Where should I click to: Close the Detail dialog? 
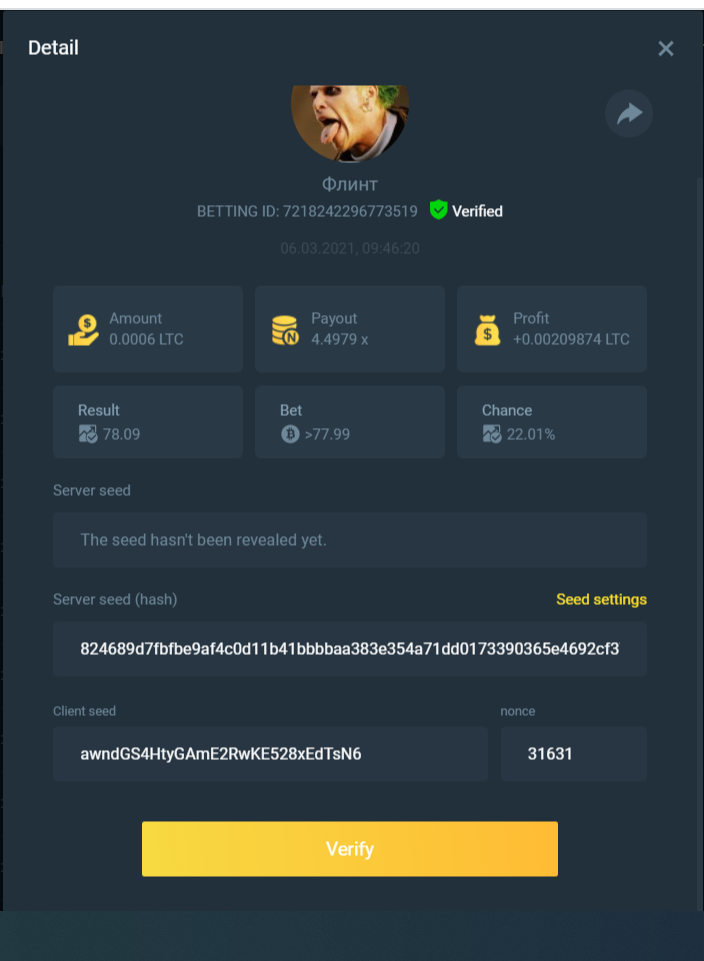[665, 48]
